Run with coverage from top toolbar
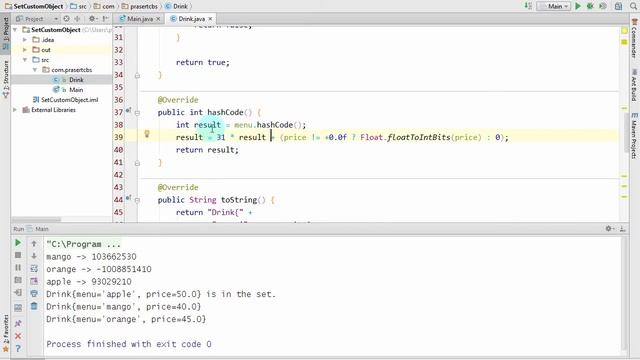Image resolution: width=640 pixels, height=360 pixels. [x=603, y=6]
